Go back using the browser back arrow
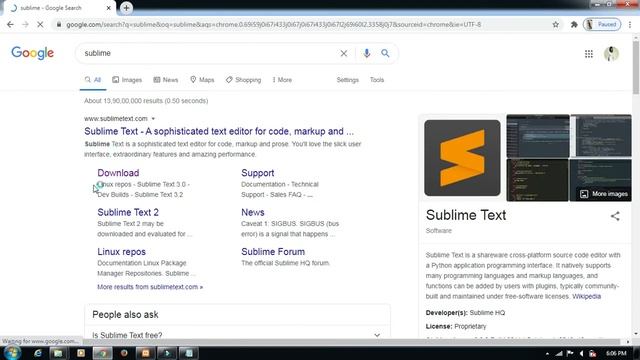The image size is (640, 360). tap(10, 24)
